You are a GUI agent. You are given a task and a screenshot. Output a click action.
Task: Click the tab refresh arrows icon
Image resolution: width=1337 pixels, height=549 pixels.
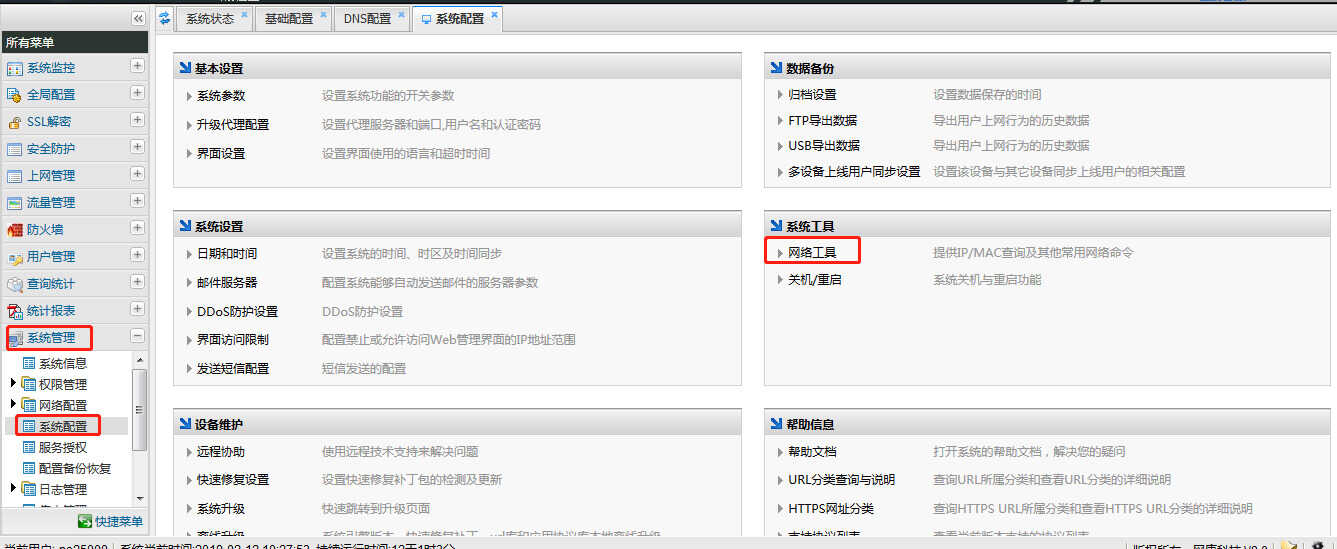[x=165, y=18]
